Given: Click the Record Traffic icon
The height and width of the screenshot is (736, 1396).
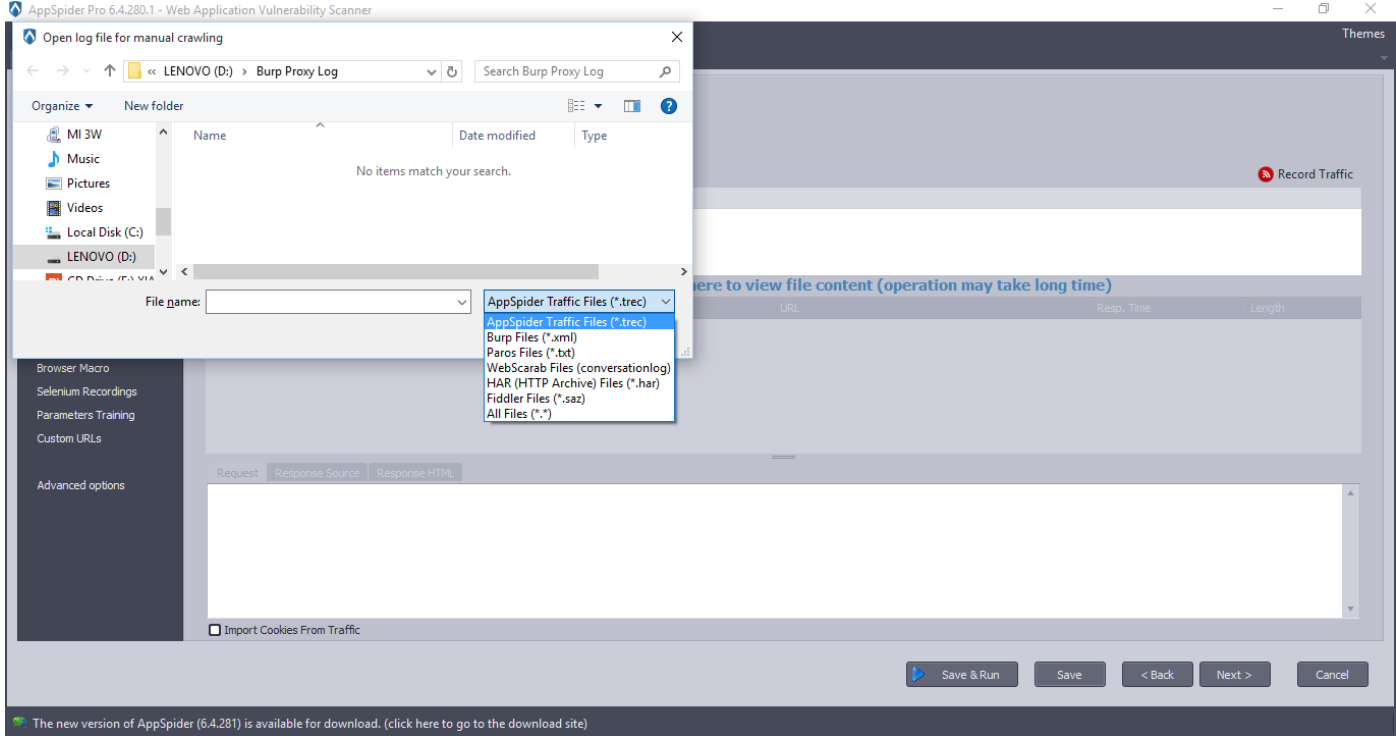Looking at the screenshot, I should click(1265, 174).
